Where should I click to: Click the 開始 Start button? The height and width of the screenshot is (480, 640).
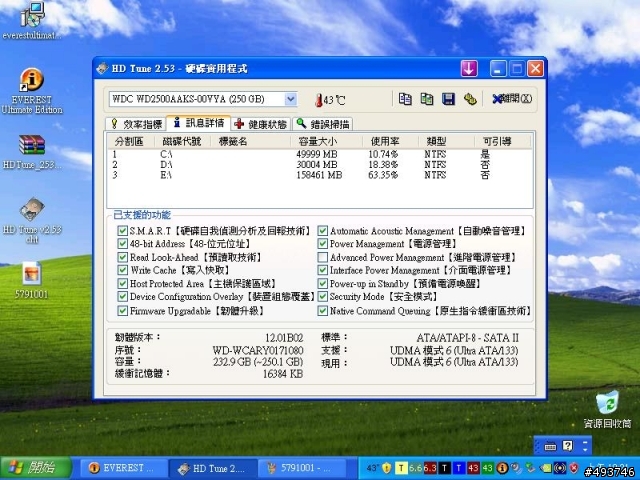[x=36, y=468]
